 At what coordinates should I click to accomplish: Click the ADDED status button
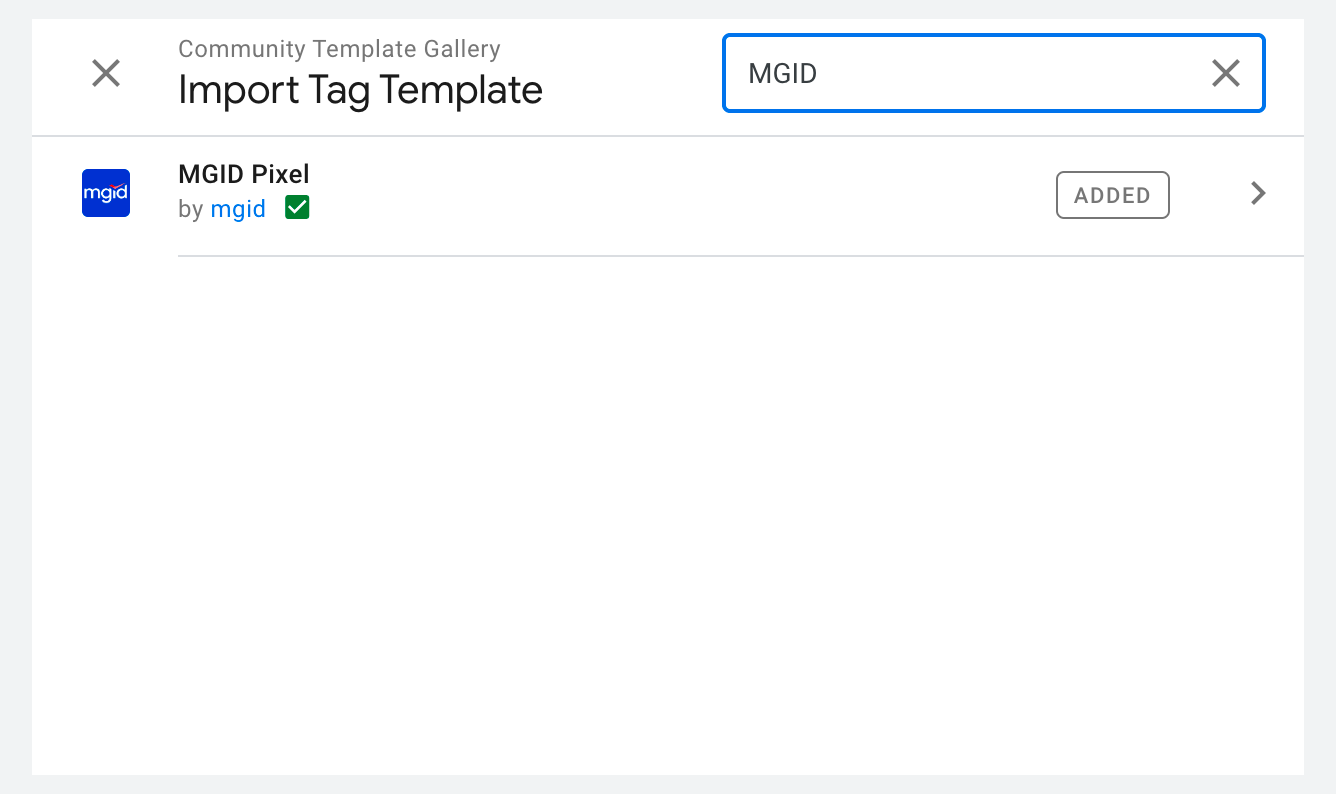tap(1113, 195)
